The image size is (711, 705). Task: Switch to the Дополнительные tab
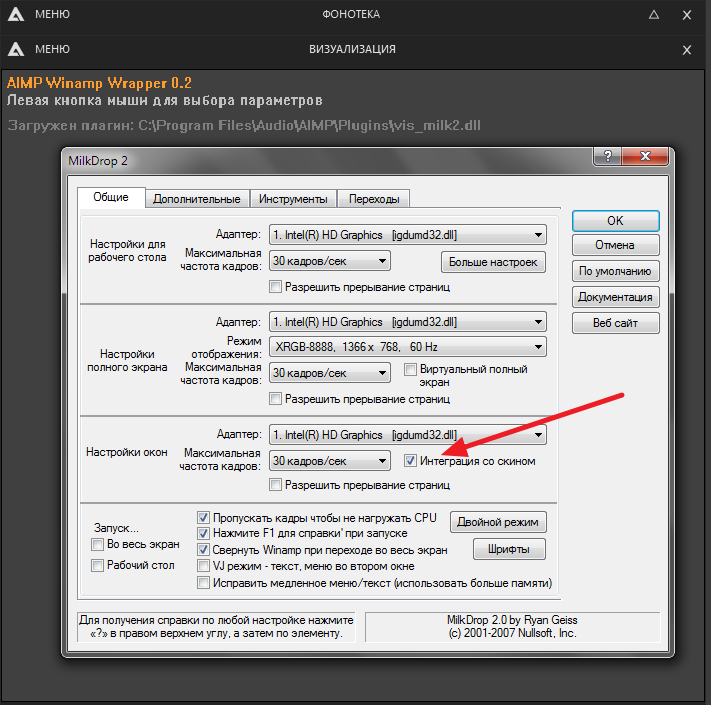pos(197,199)
